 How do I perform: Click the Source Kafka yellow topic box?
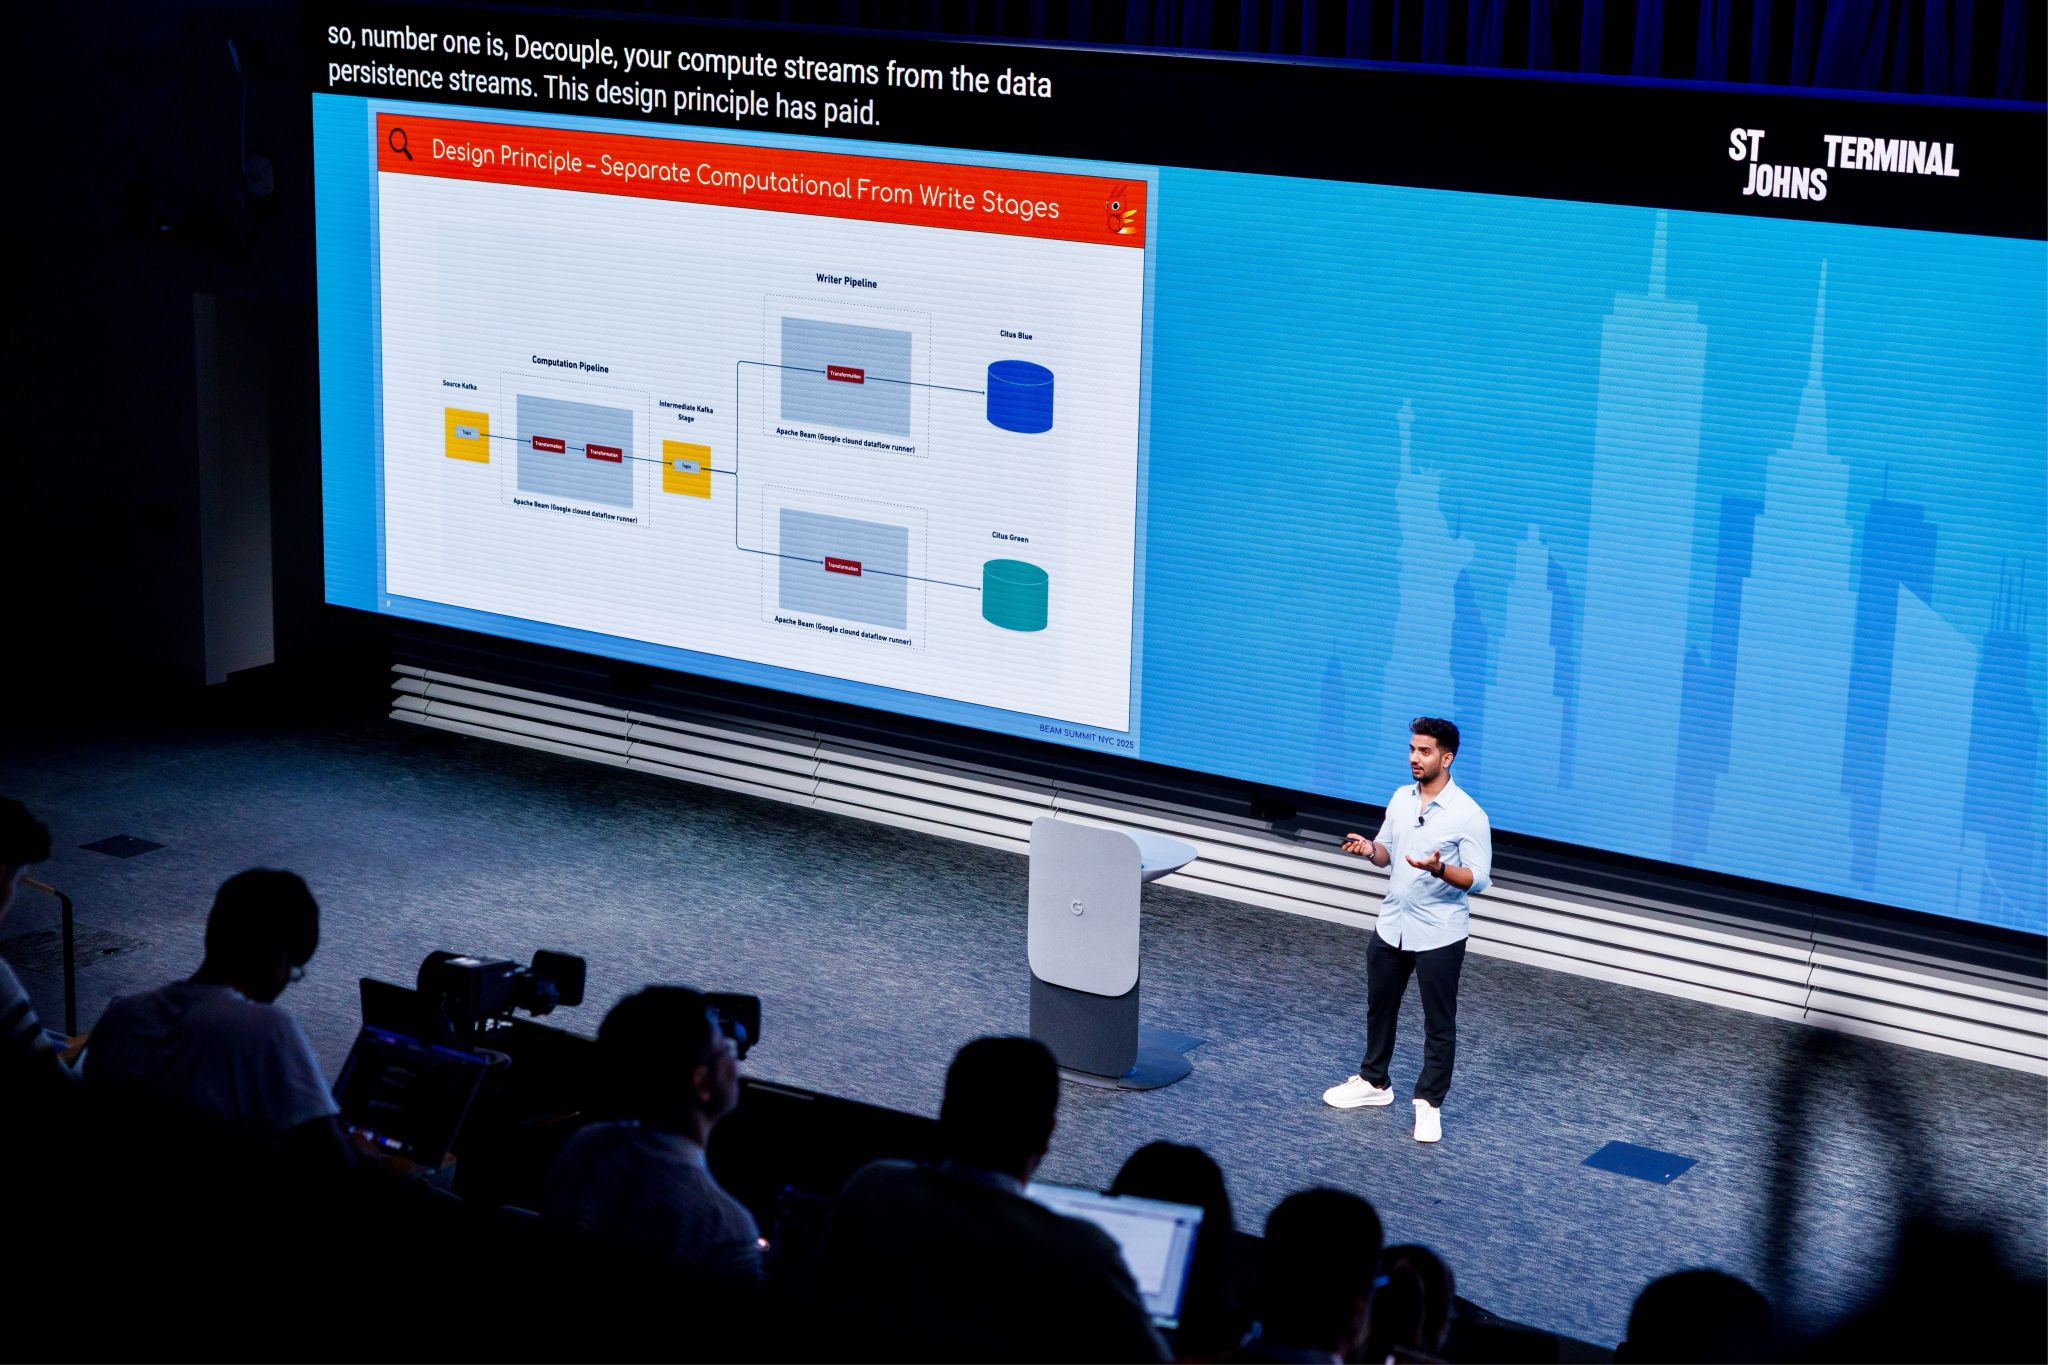(x=467, y=435)
